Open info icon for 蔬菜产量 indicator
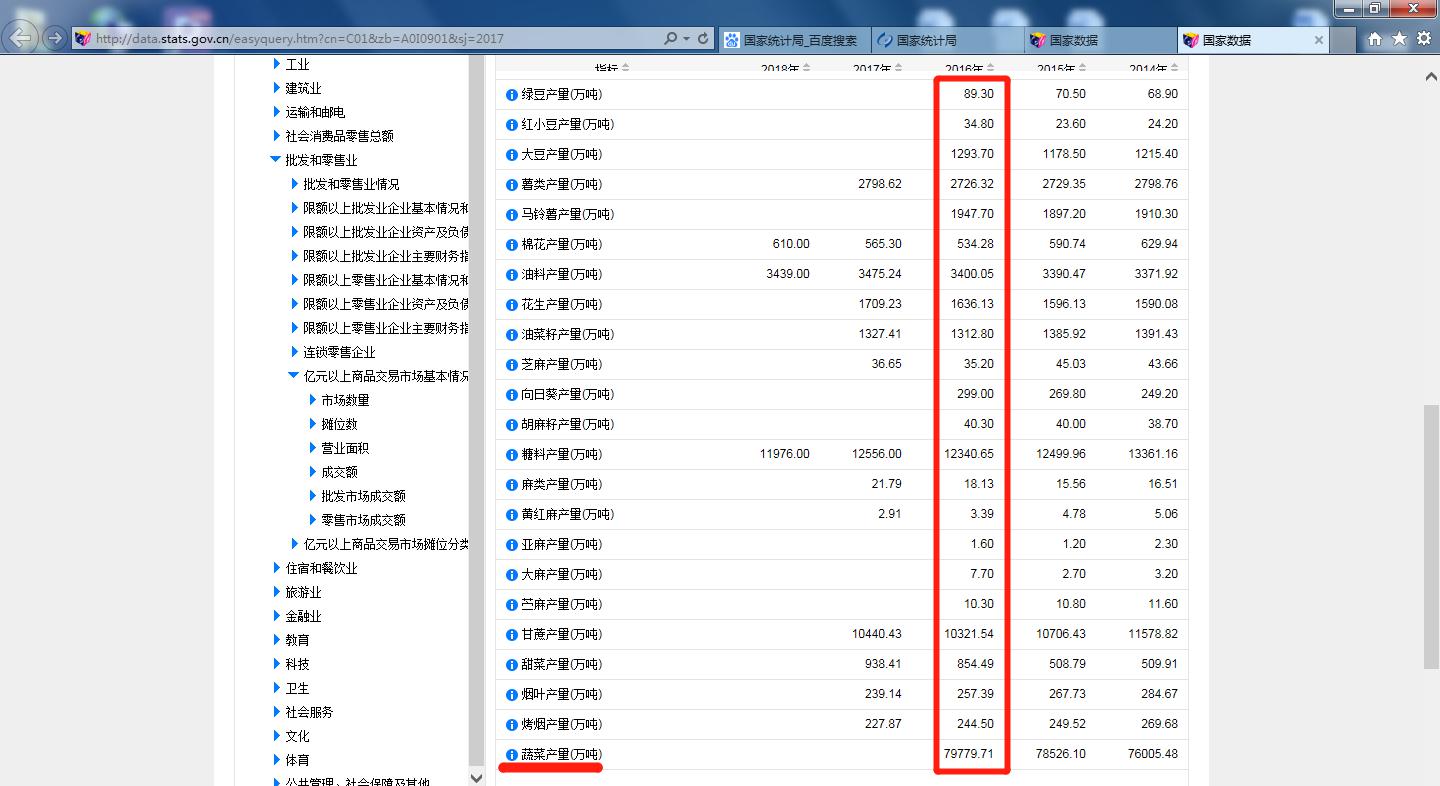 click(x=512, y=755)
